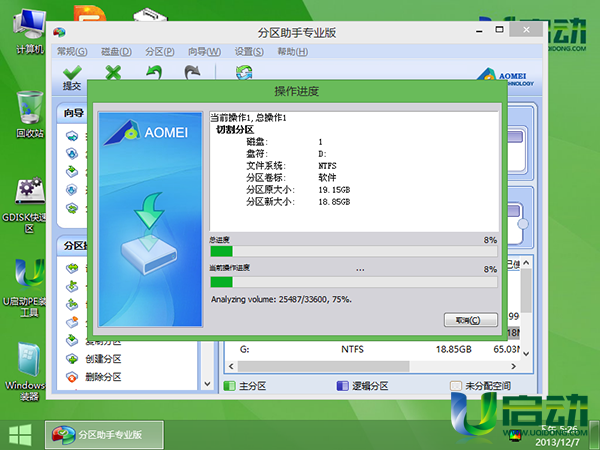Viewport: 600px width, 450px height.
Task: Click the partition list scroll-down arrow
Action: pos(526,354)
